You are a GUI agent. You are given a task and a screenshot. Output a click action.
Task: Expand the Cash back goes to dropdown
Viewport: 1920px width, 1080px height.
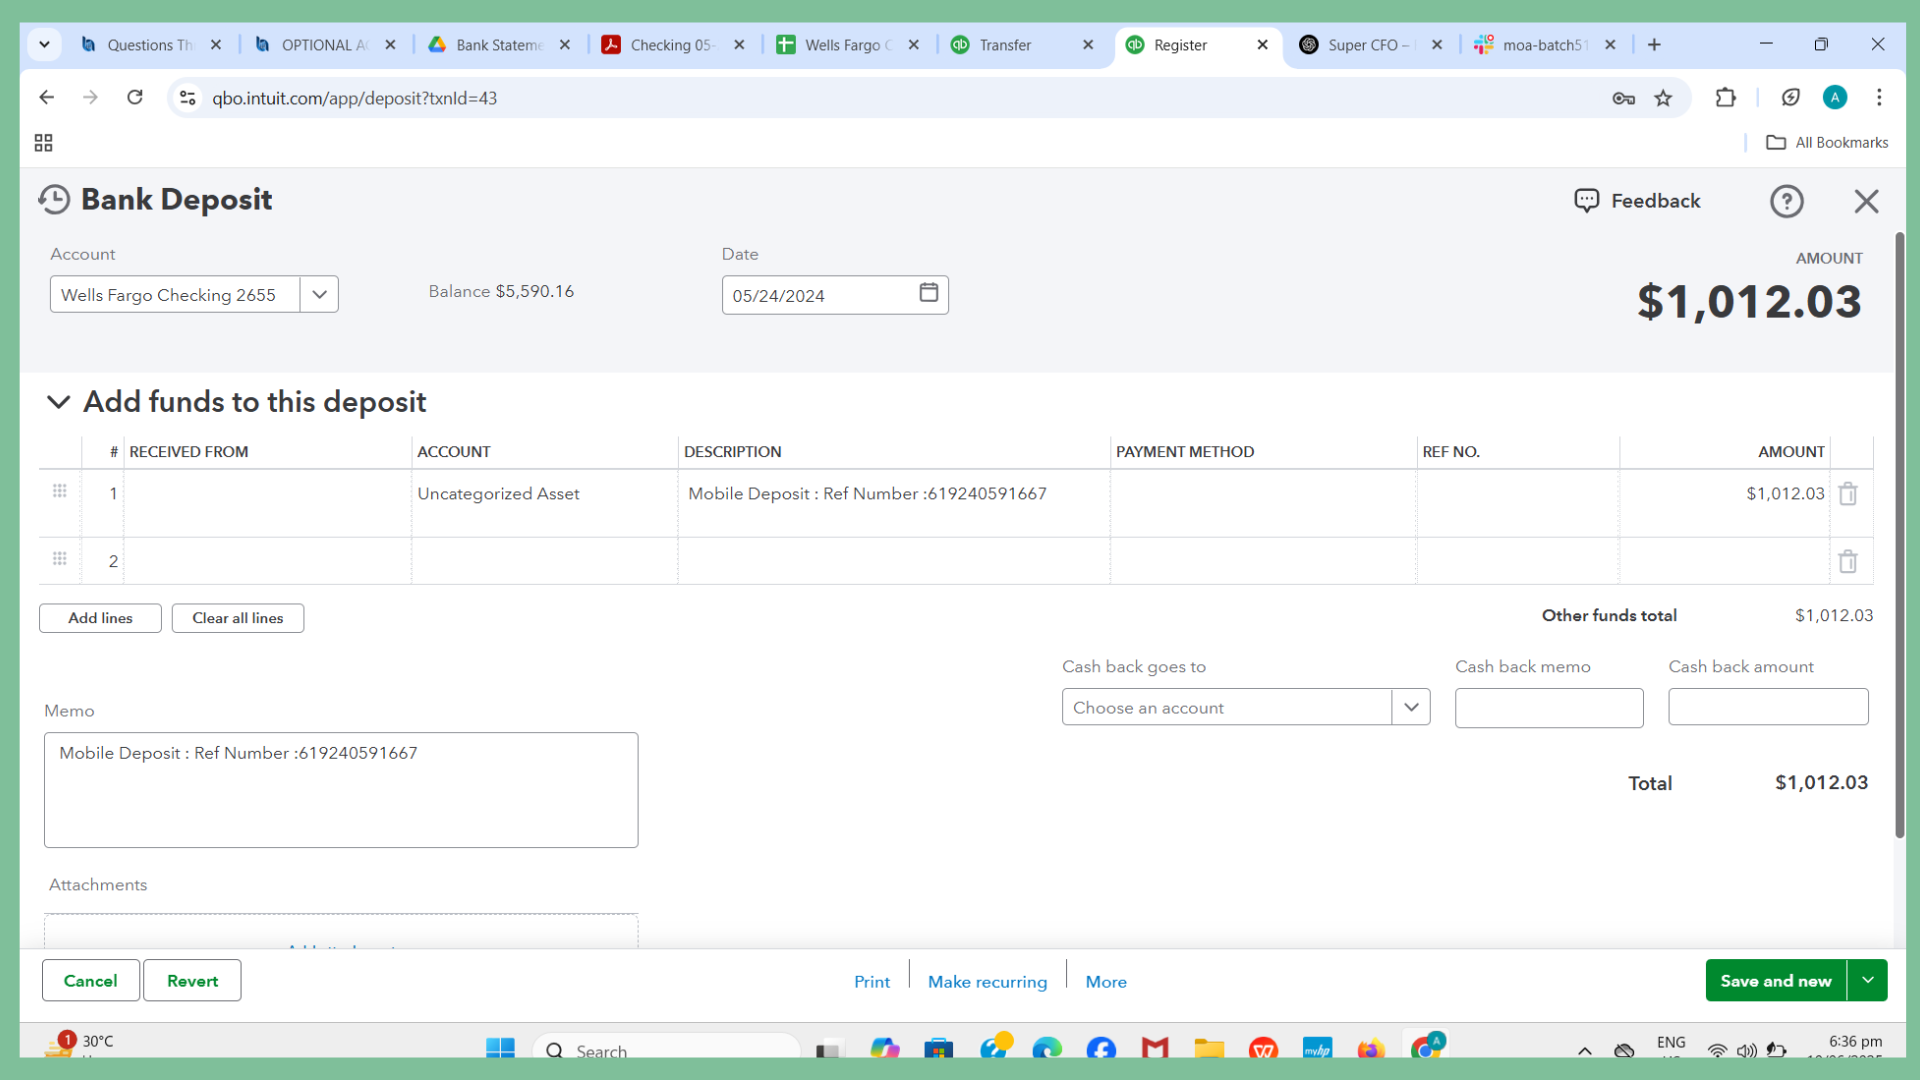(x=1411, y=707)
